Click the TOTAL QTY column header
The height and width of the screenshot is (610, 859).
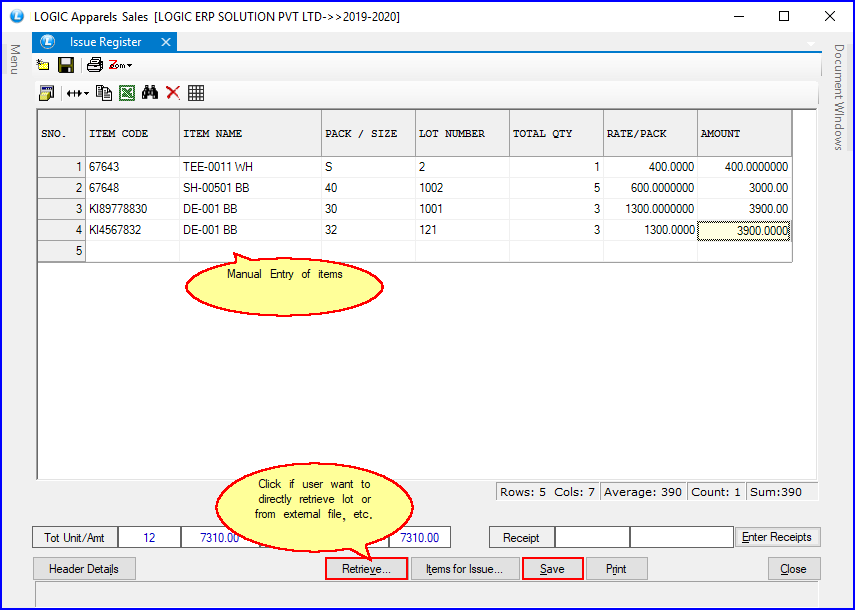point(557,133)
